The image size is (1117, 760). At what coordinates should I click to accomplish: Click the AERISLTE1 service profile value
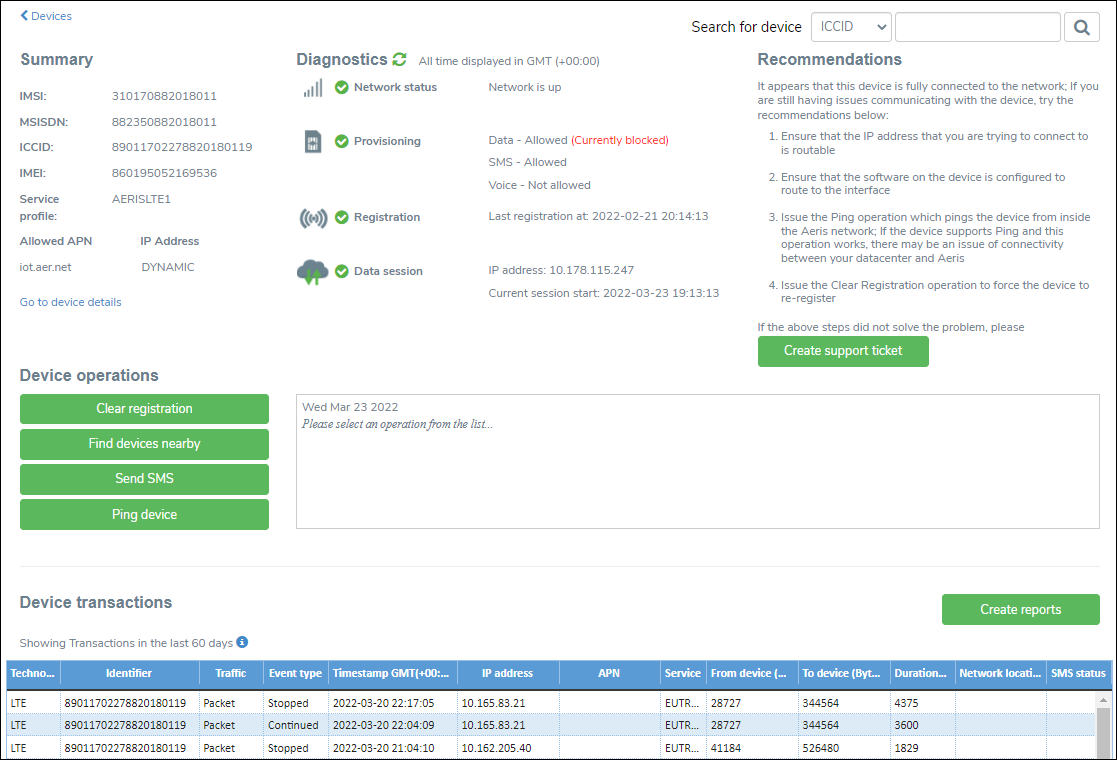pos(141,199)
